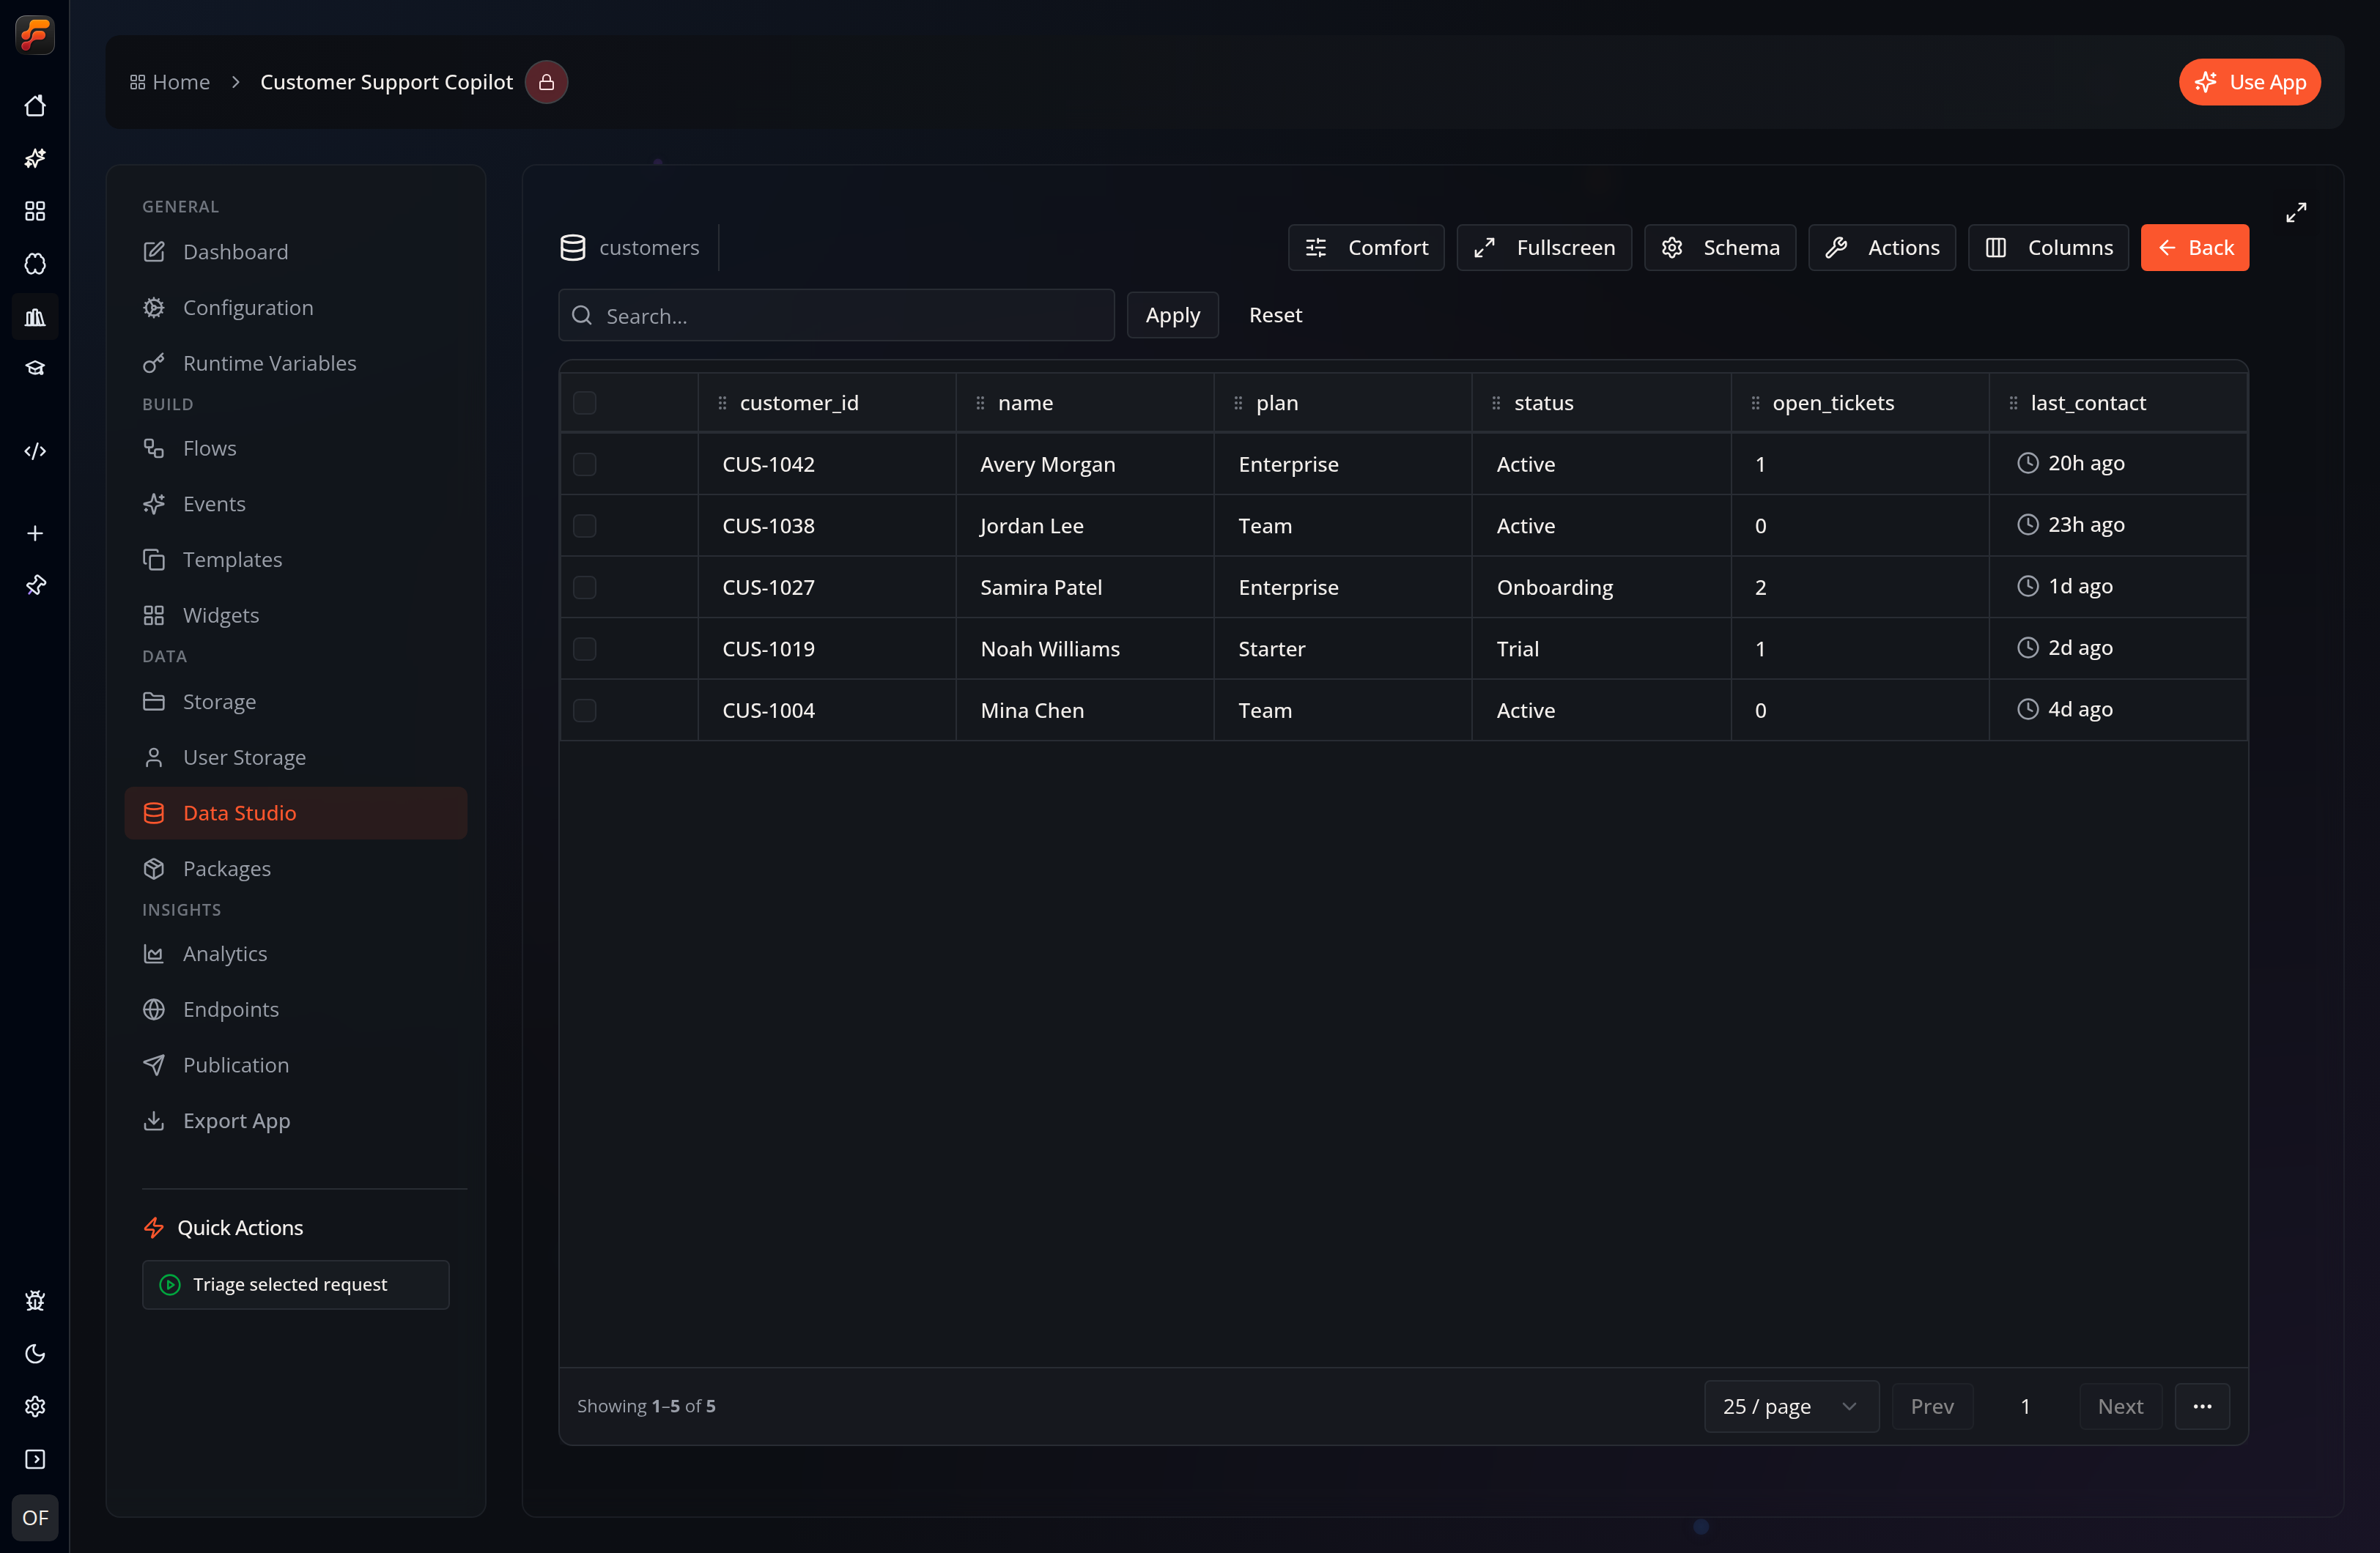Click Reset next to search

1275,315
